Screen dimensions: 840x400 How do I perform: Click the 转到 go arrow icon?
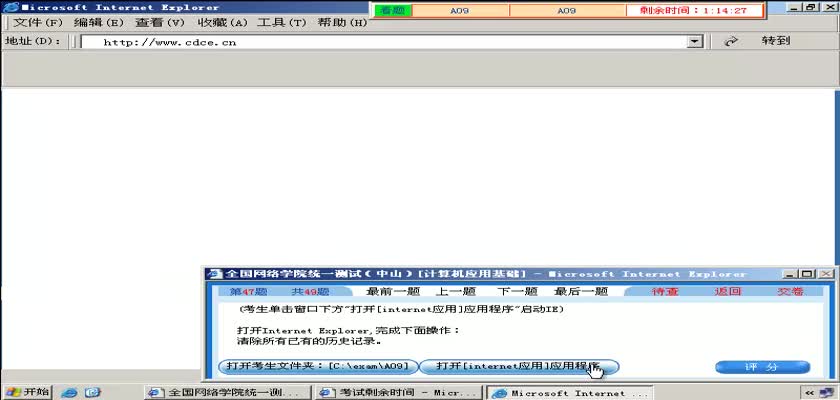tap(731, 41)
